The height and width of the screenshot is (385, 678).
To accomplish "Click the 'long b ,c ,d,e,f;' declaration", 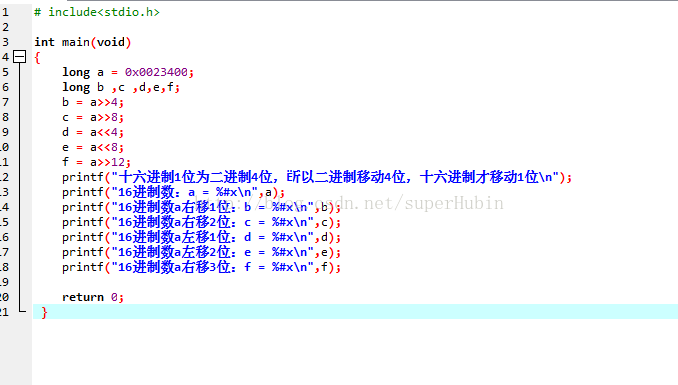I will (121, 87).
